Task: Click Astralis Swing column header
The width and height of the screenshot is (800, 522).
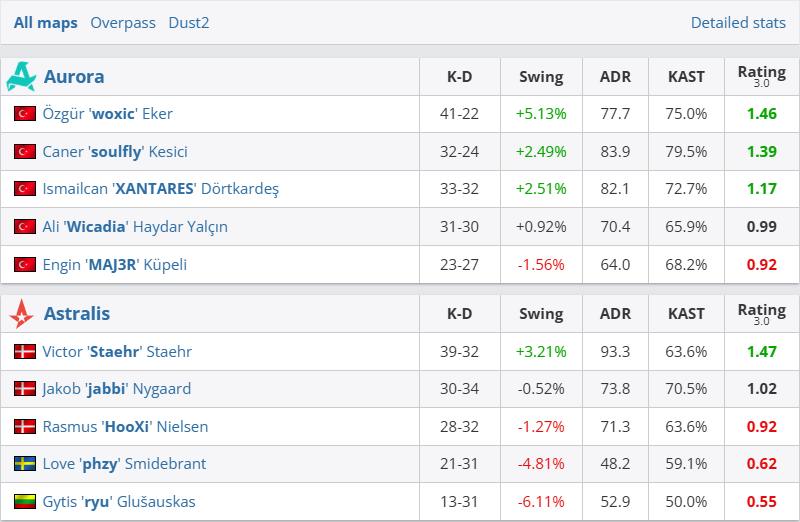Action: click(x=541, y=314)
